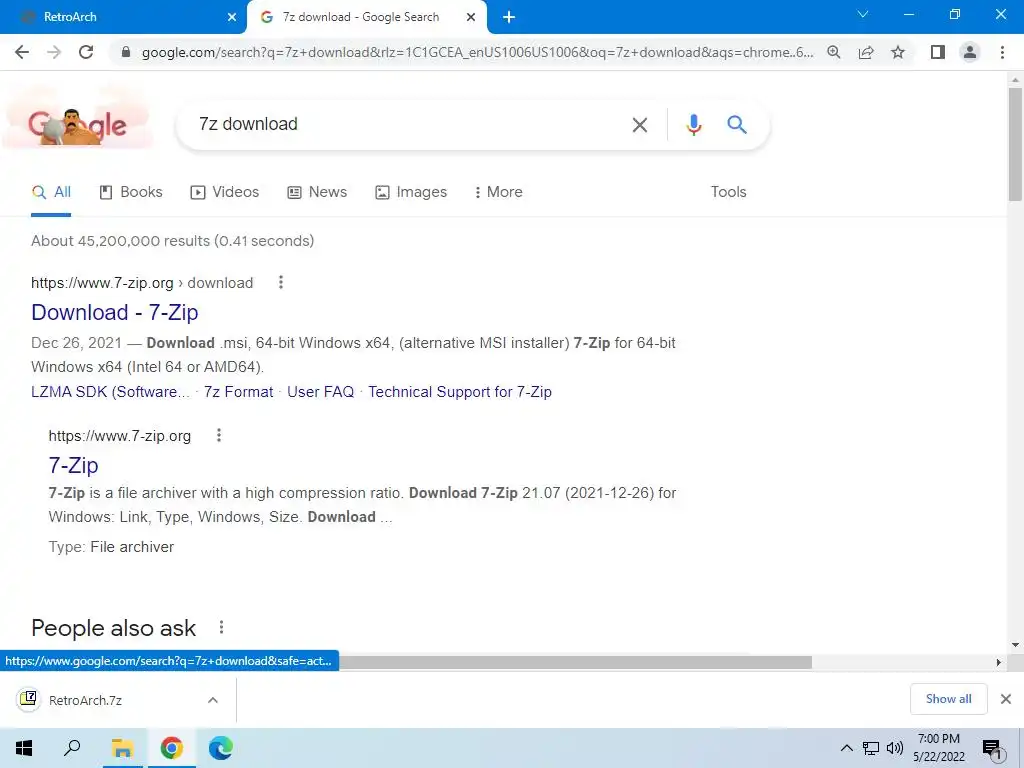Open File Explorer from taskbar

point(122,748)
